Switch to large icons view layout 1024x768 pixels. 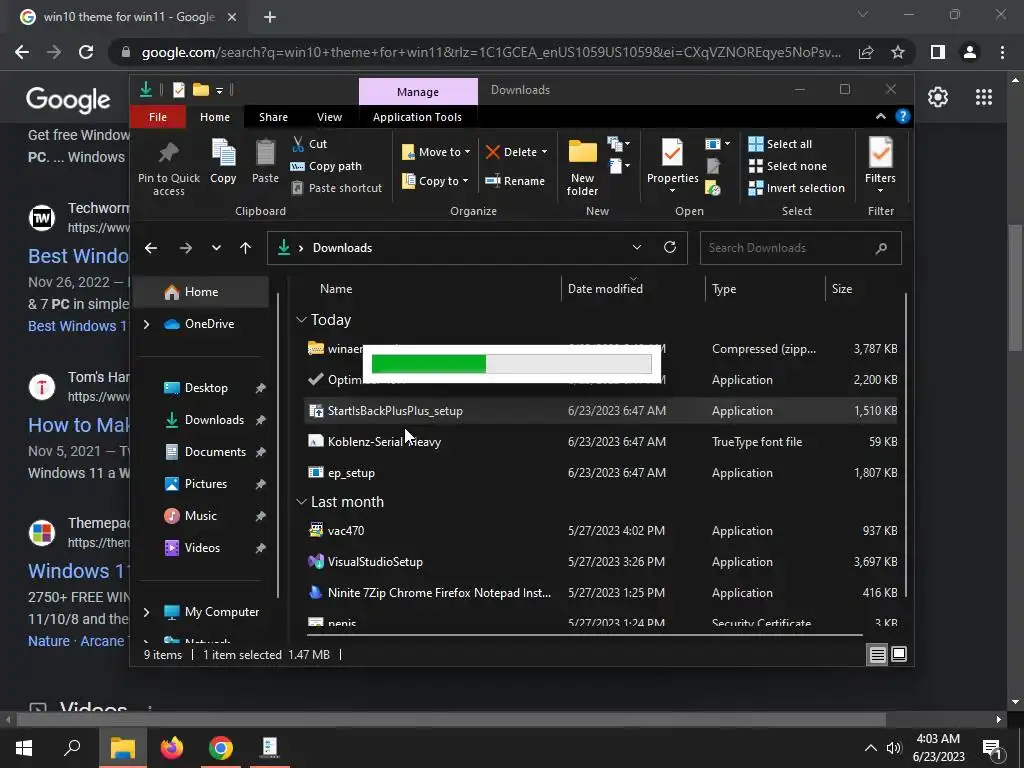click(x=899, y=654)
